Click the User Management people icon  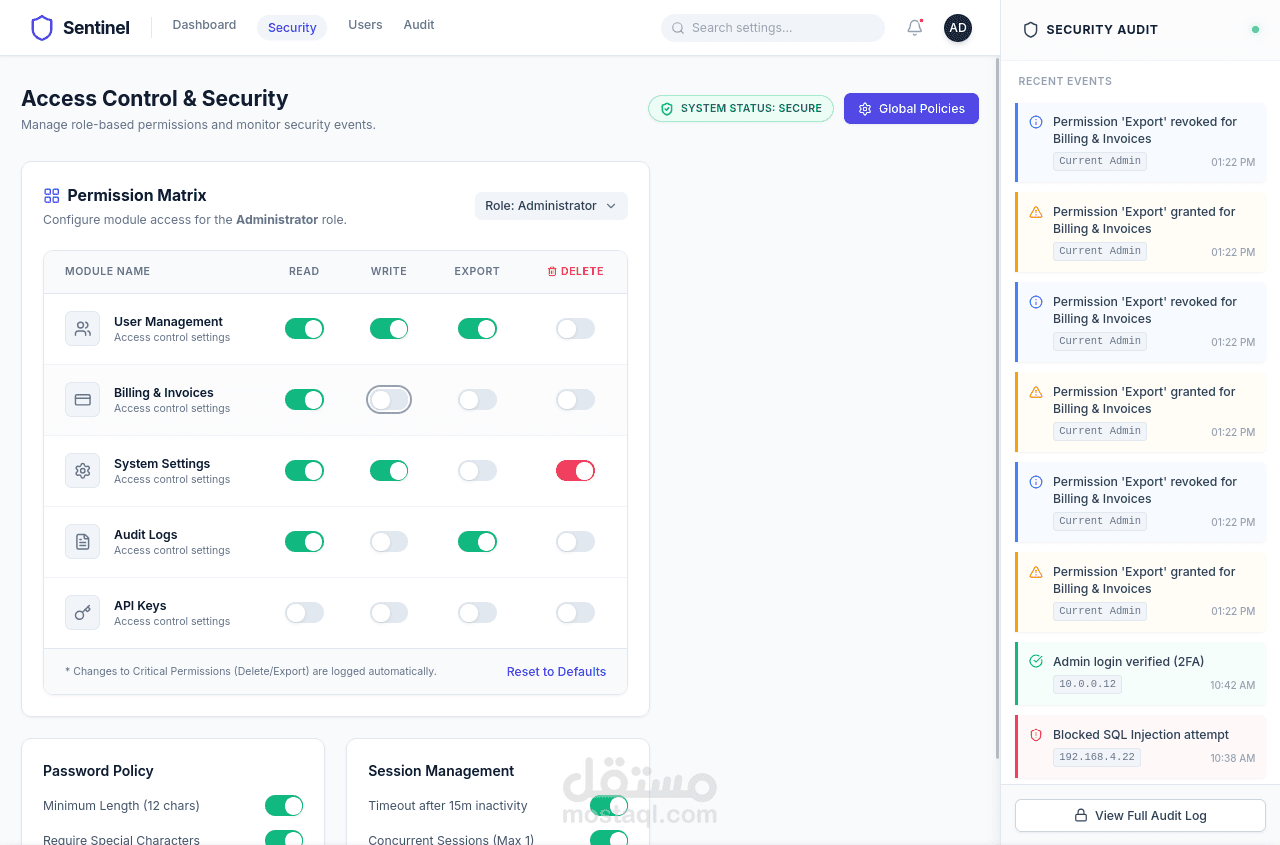(83, 329)
